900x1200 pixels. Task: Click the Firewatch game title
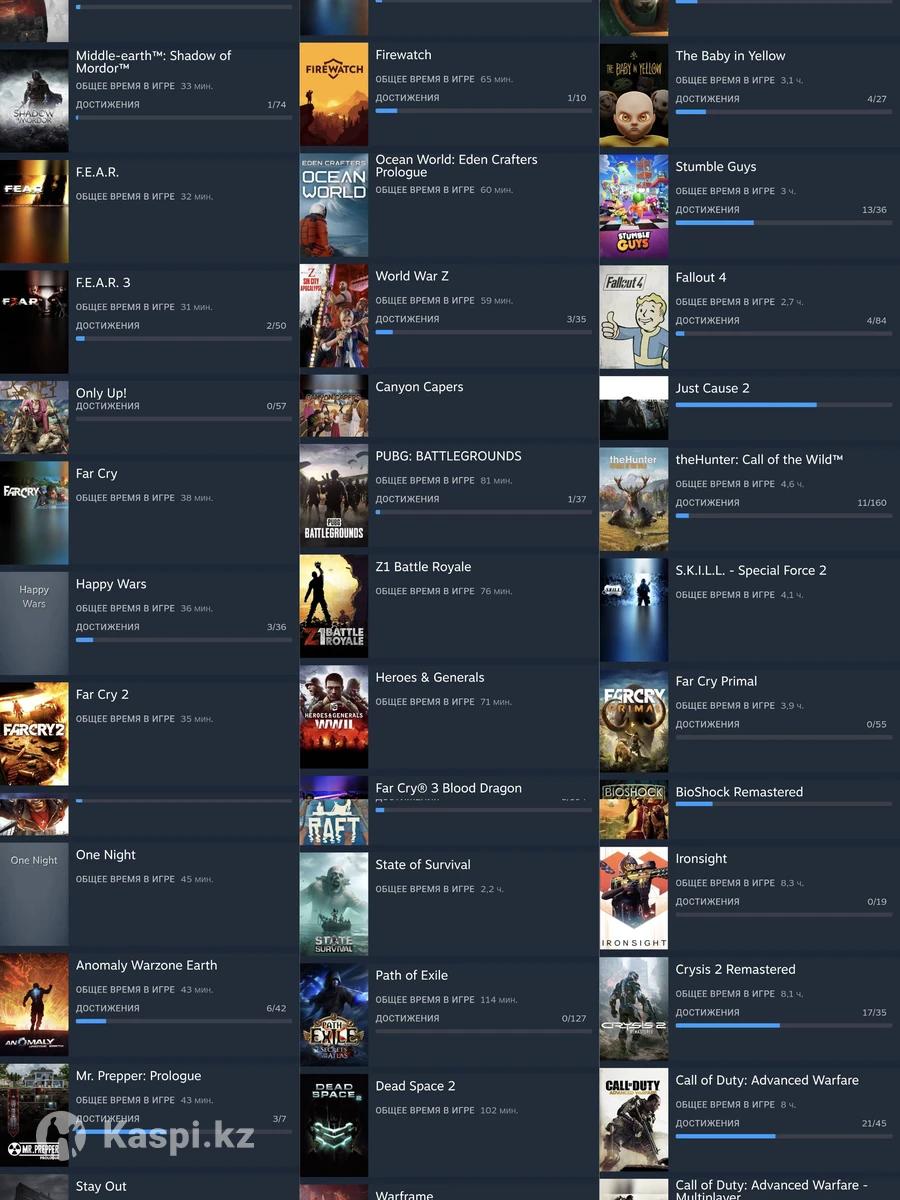(x=403, y=55)
